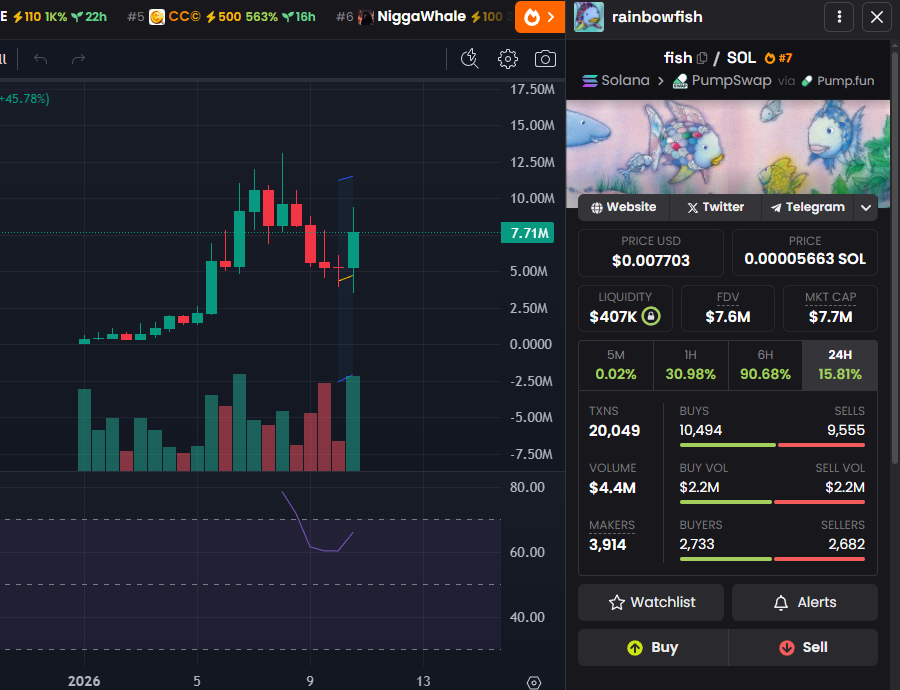The height and width of the screenshot is (690, 900).
Task: Open chart settings gear
Action: pos(507,59)
